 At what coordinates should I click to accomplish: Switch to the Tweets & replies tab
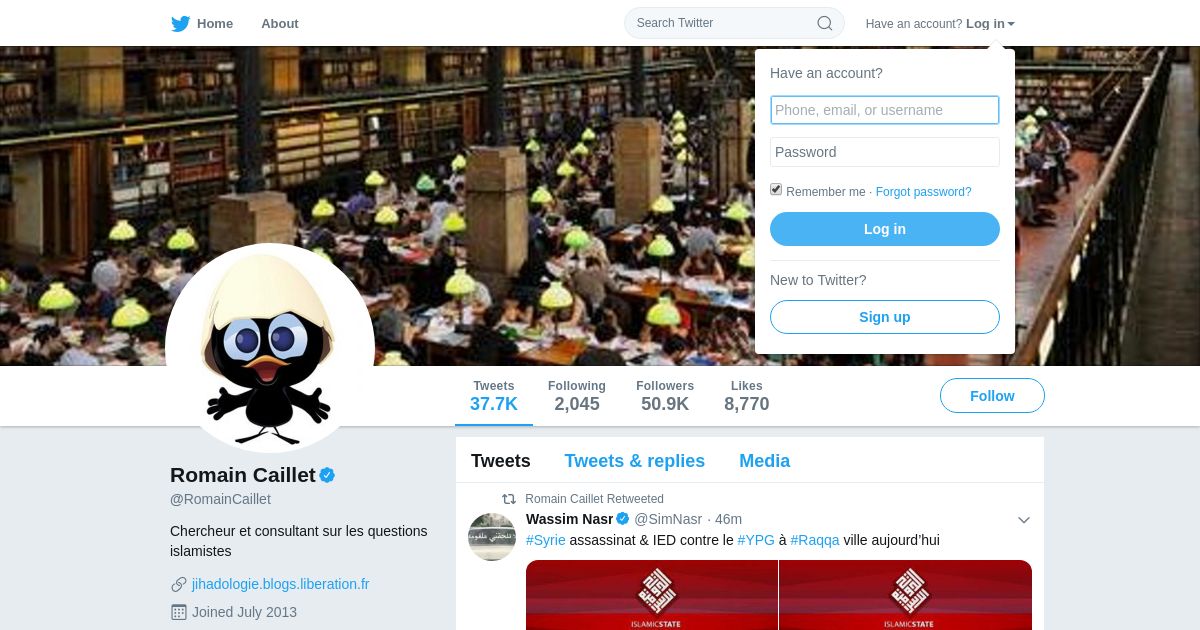point(634,461)
